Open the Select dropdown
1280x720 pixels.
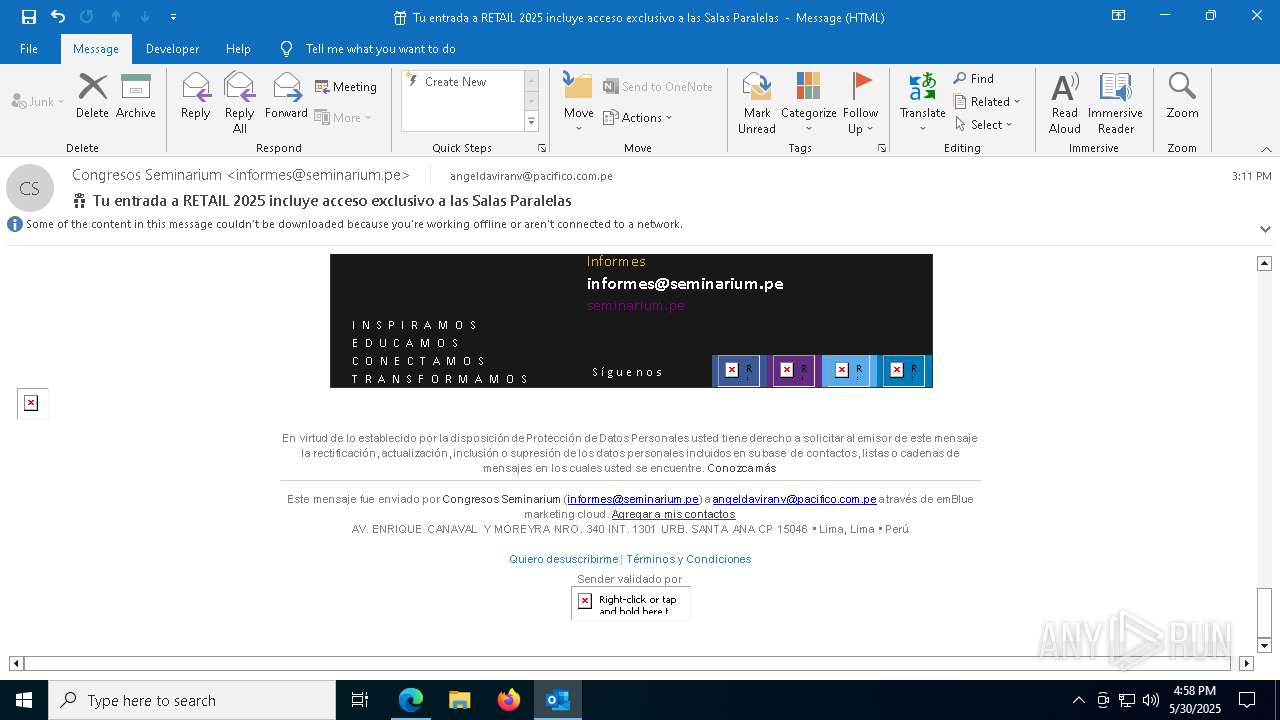point(984,125)
